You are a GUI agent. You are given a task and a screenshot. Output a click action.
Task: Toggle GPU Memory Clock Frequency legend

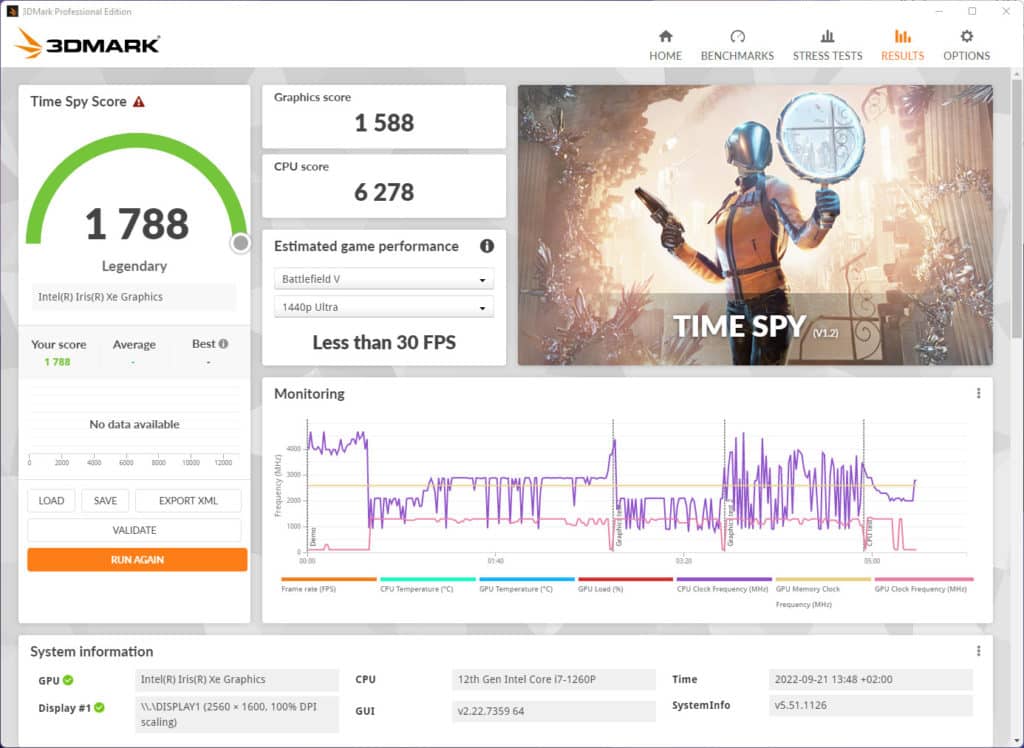(823, 593)
